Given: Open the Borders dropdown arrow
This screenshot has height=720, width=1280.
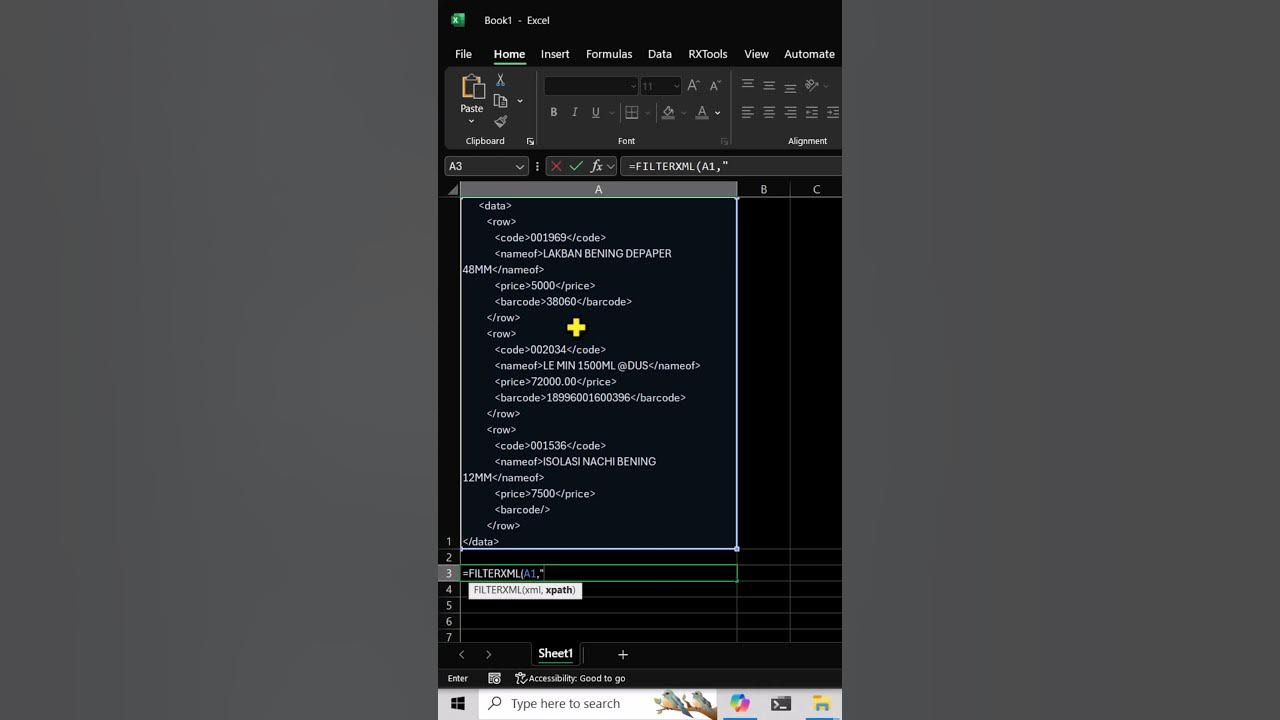Looking at the screenshot, I should click(645, 112).
